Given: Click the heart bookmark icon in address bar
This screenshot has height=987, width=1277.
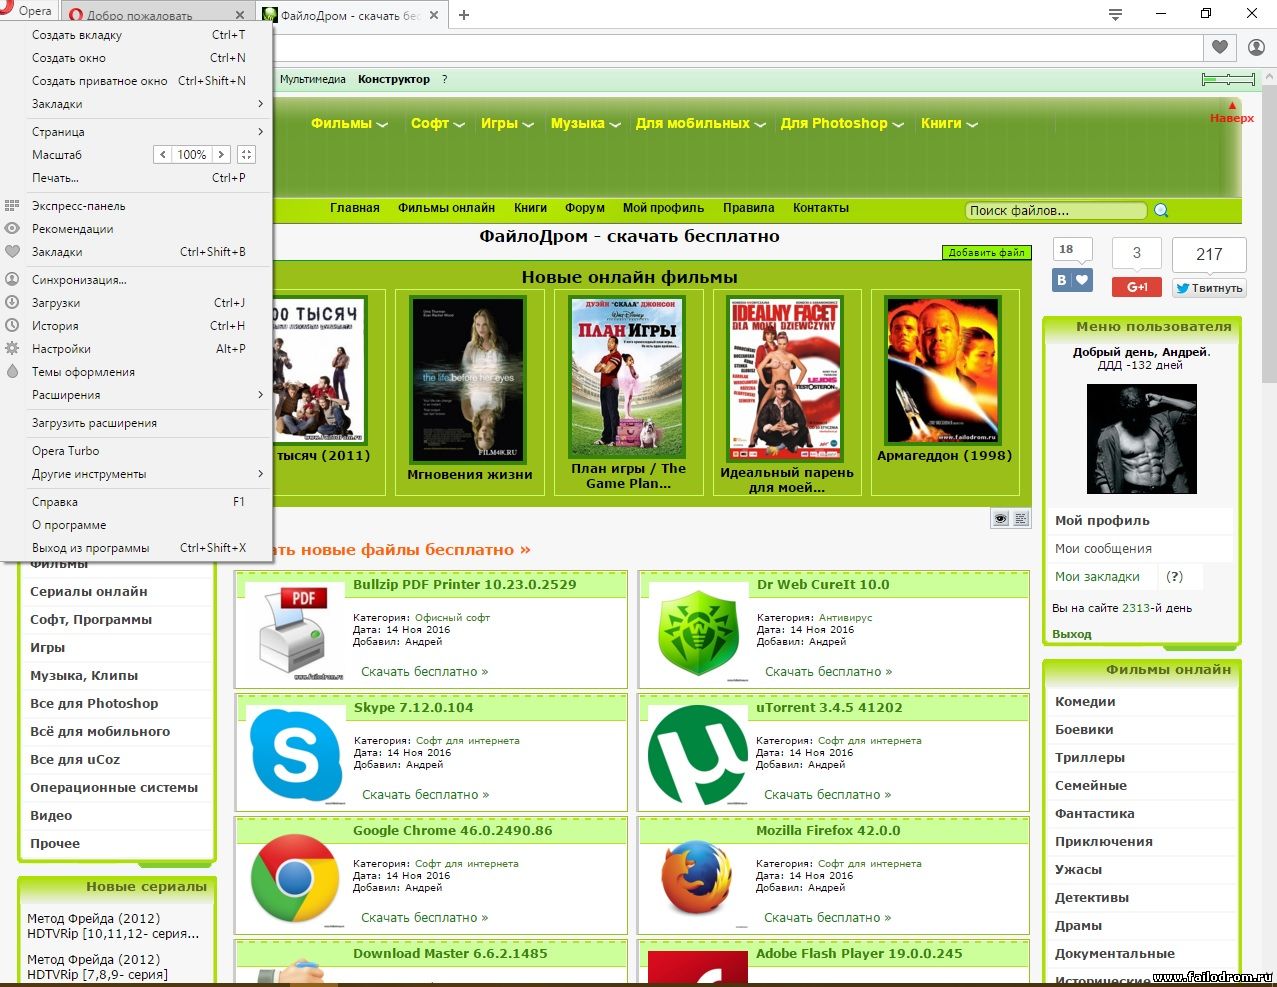Looking at the screenshot, I should click(x=1220, y=47).
